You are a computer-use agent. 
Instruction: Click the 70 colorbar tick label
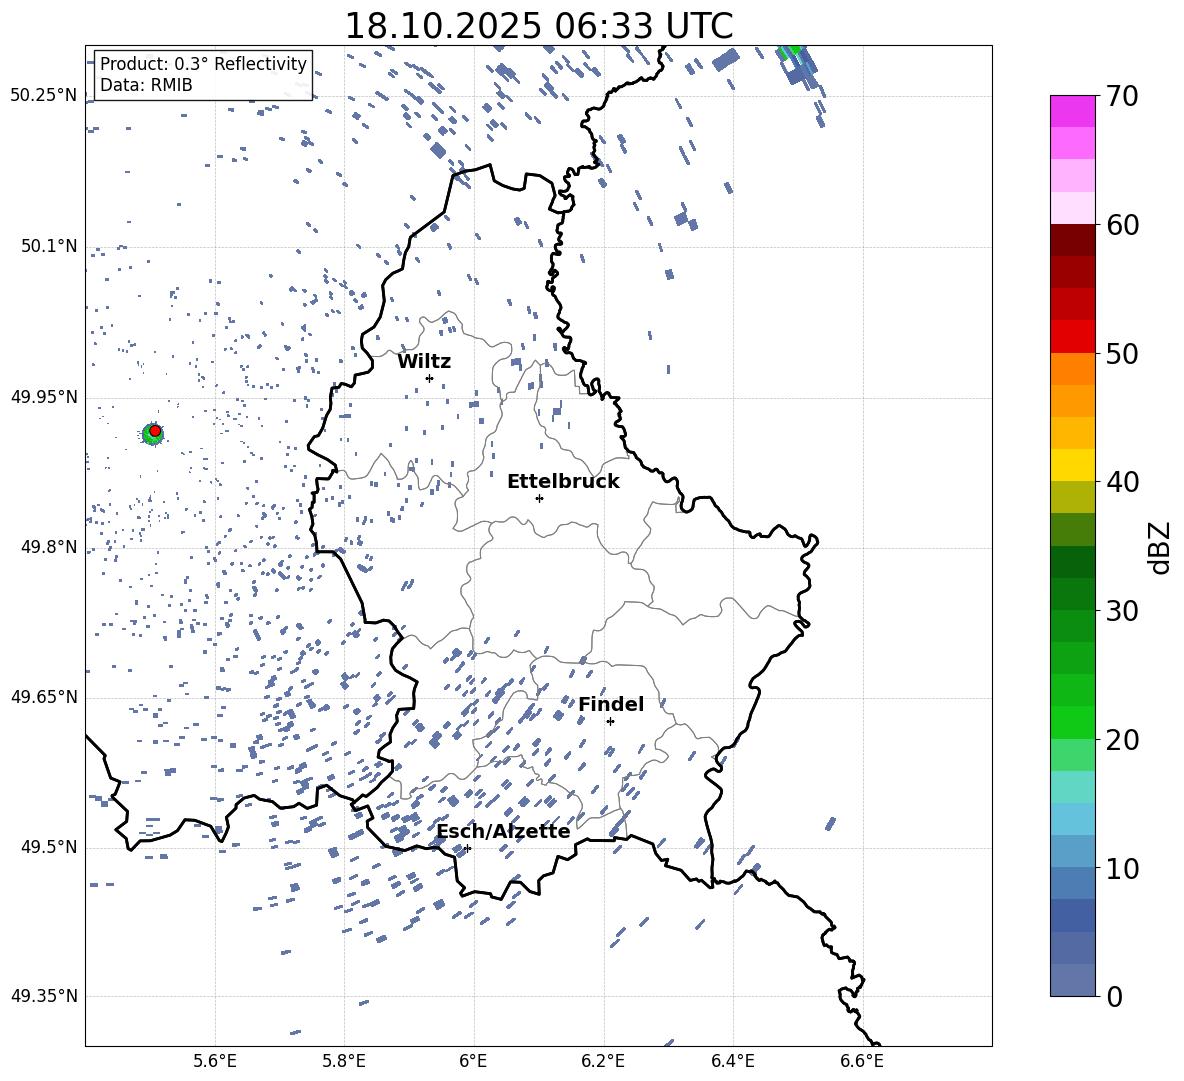(1122, 96)
